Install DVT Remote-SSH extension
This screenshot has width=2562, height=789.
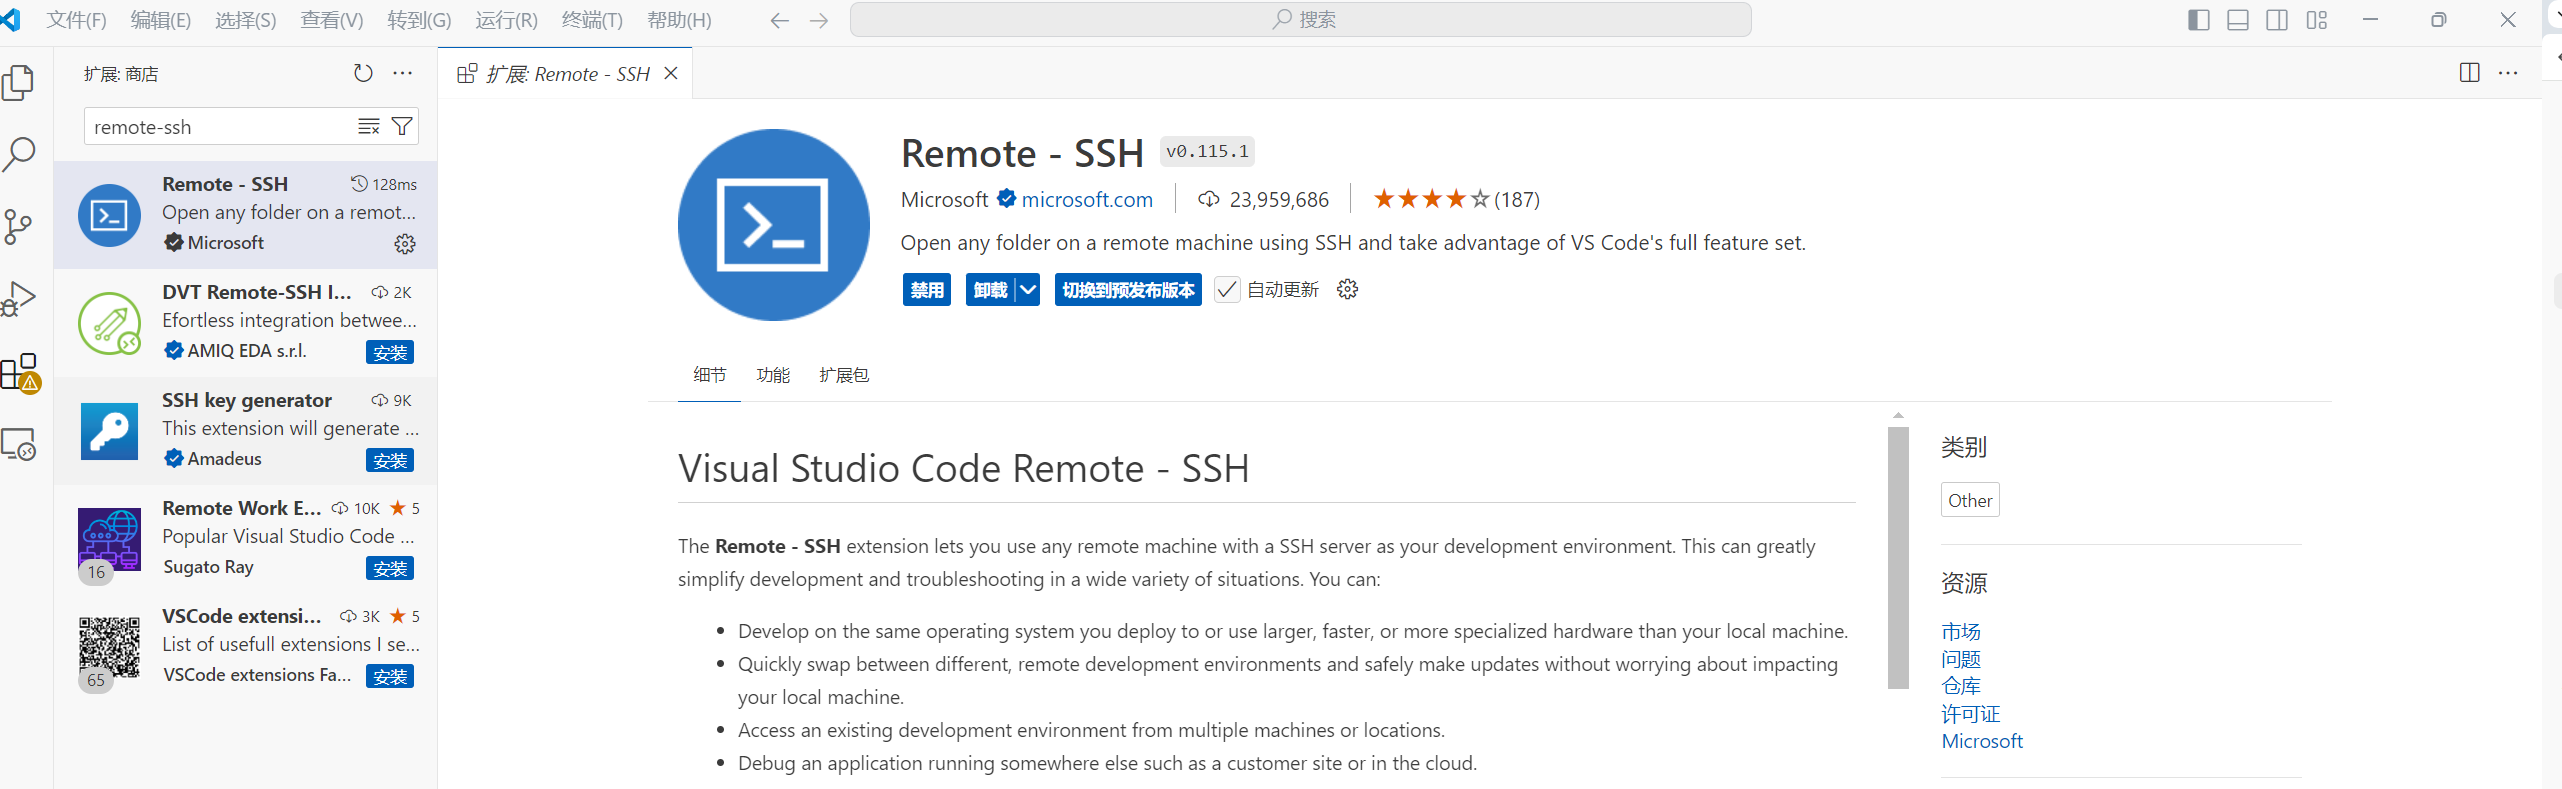[390, 353]
